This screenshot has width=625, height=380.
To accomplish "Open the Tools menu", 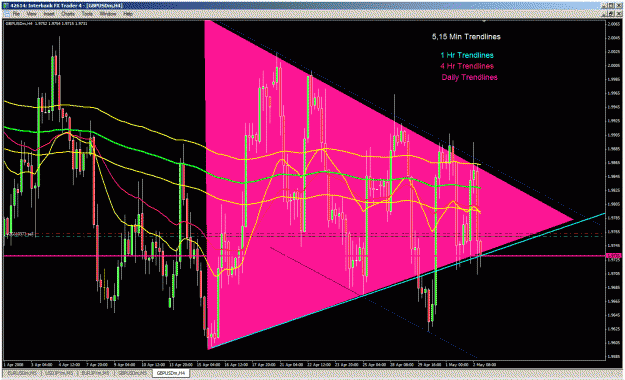I will 87,14.
